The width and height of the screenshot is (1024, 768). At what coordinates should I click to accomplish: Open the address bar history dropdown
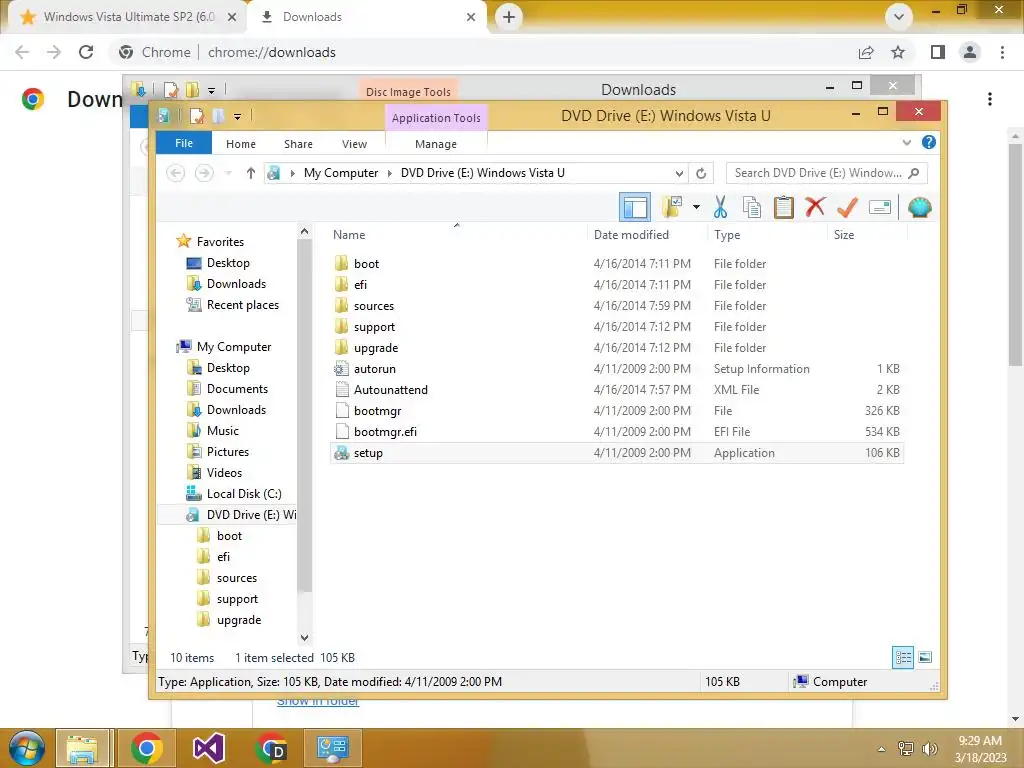click(679, 173)
